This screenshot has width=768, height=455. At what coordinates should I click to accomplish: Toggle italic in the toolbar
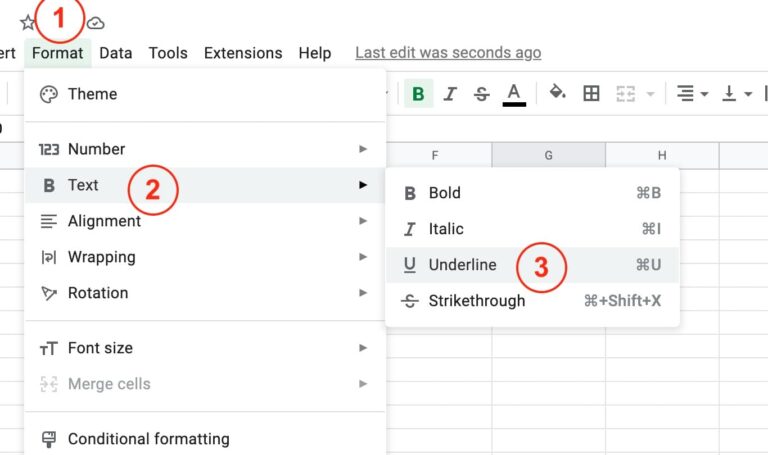click(x=450, y=94)
